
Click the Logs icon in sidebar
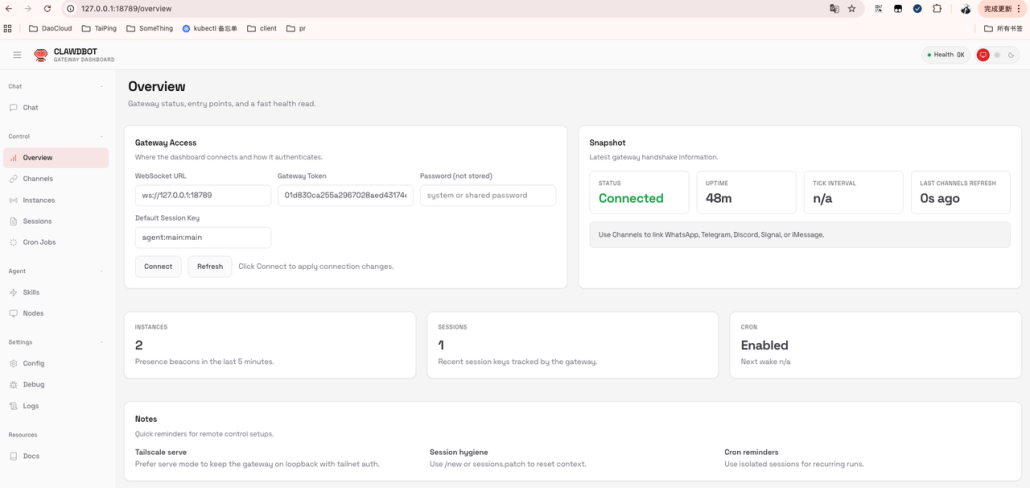click(x=13, y=406)
